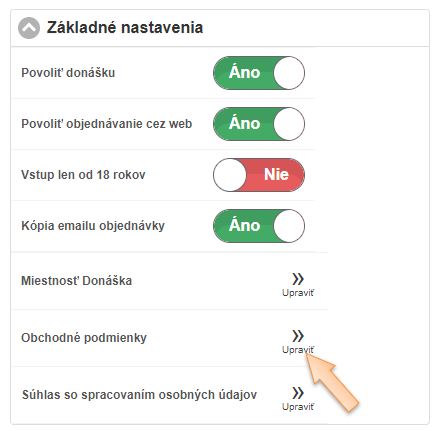441x439 pixels.
Task: Select the Základné nastavenia heading
Action: (125, 27)
